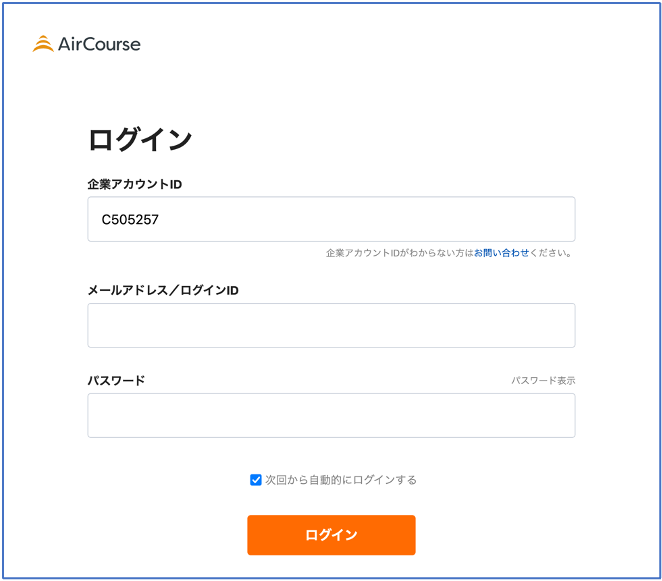
Task: Toggle the auto-login checkbox
Action: click(x=255, y=480)
